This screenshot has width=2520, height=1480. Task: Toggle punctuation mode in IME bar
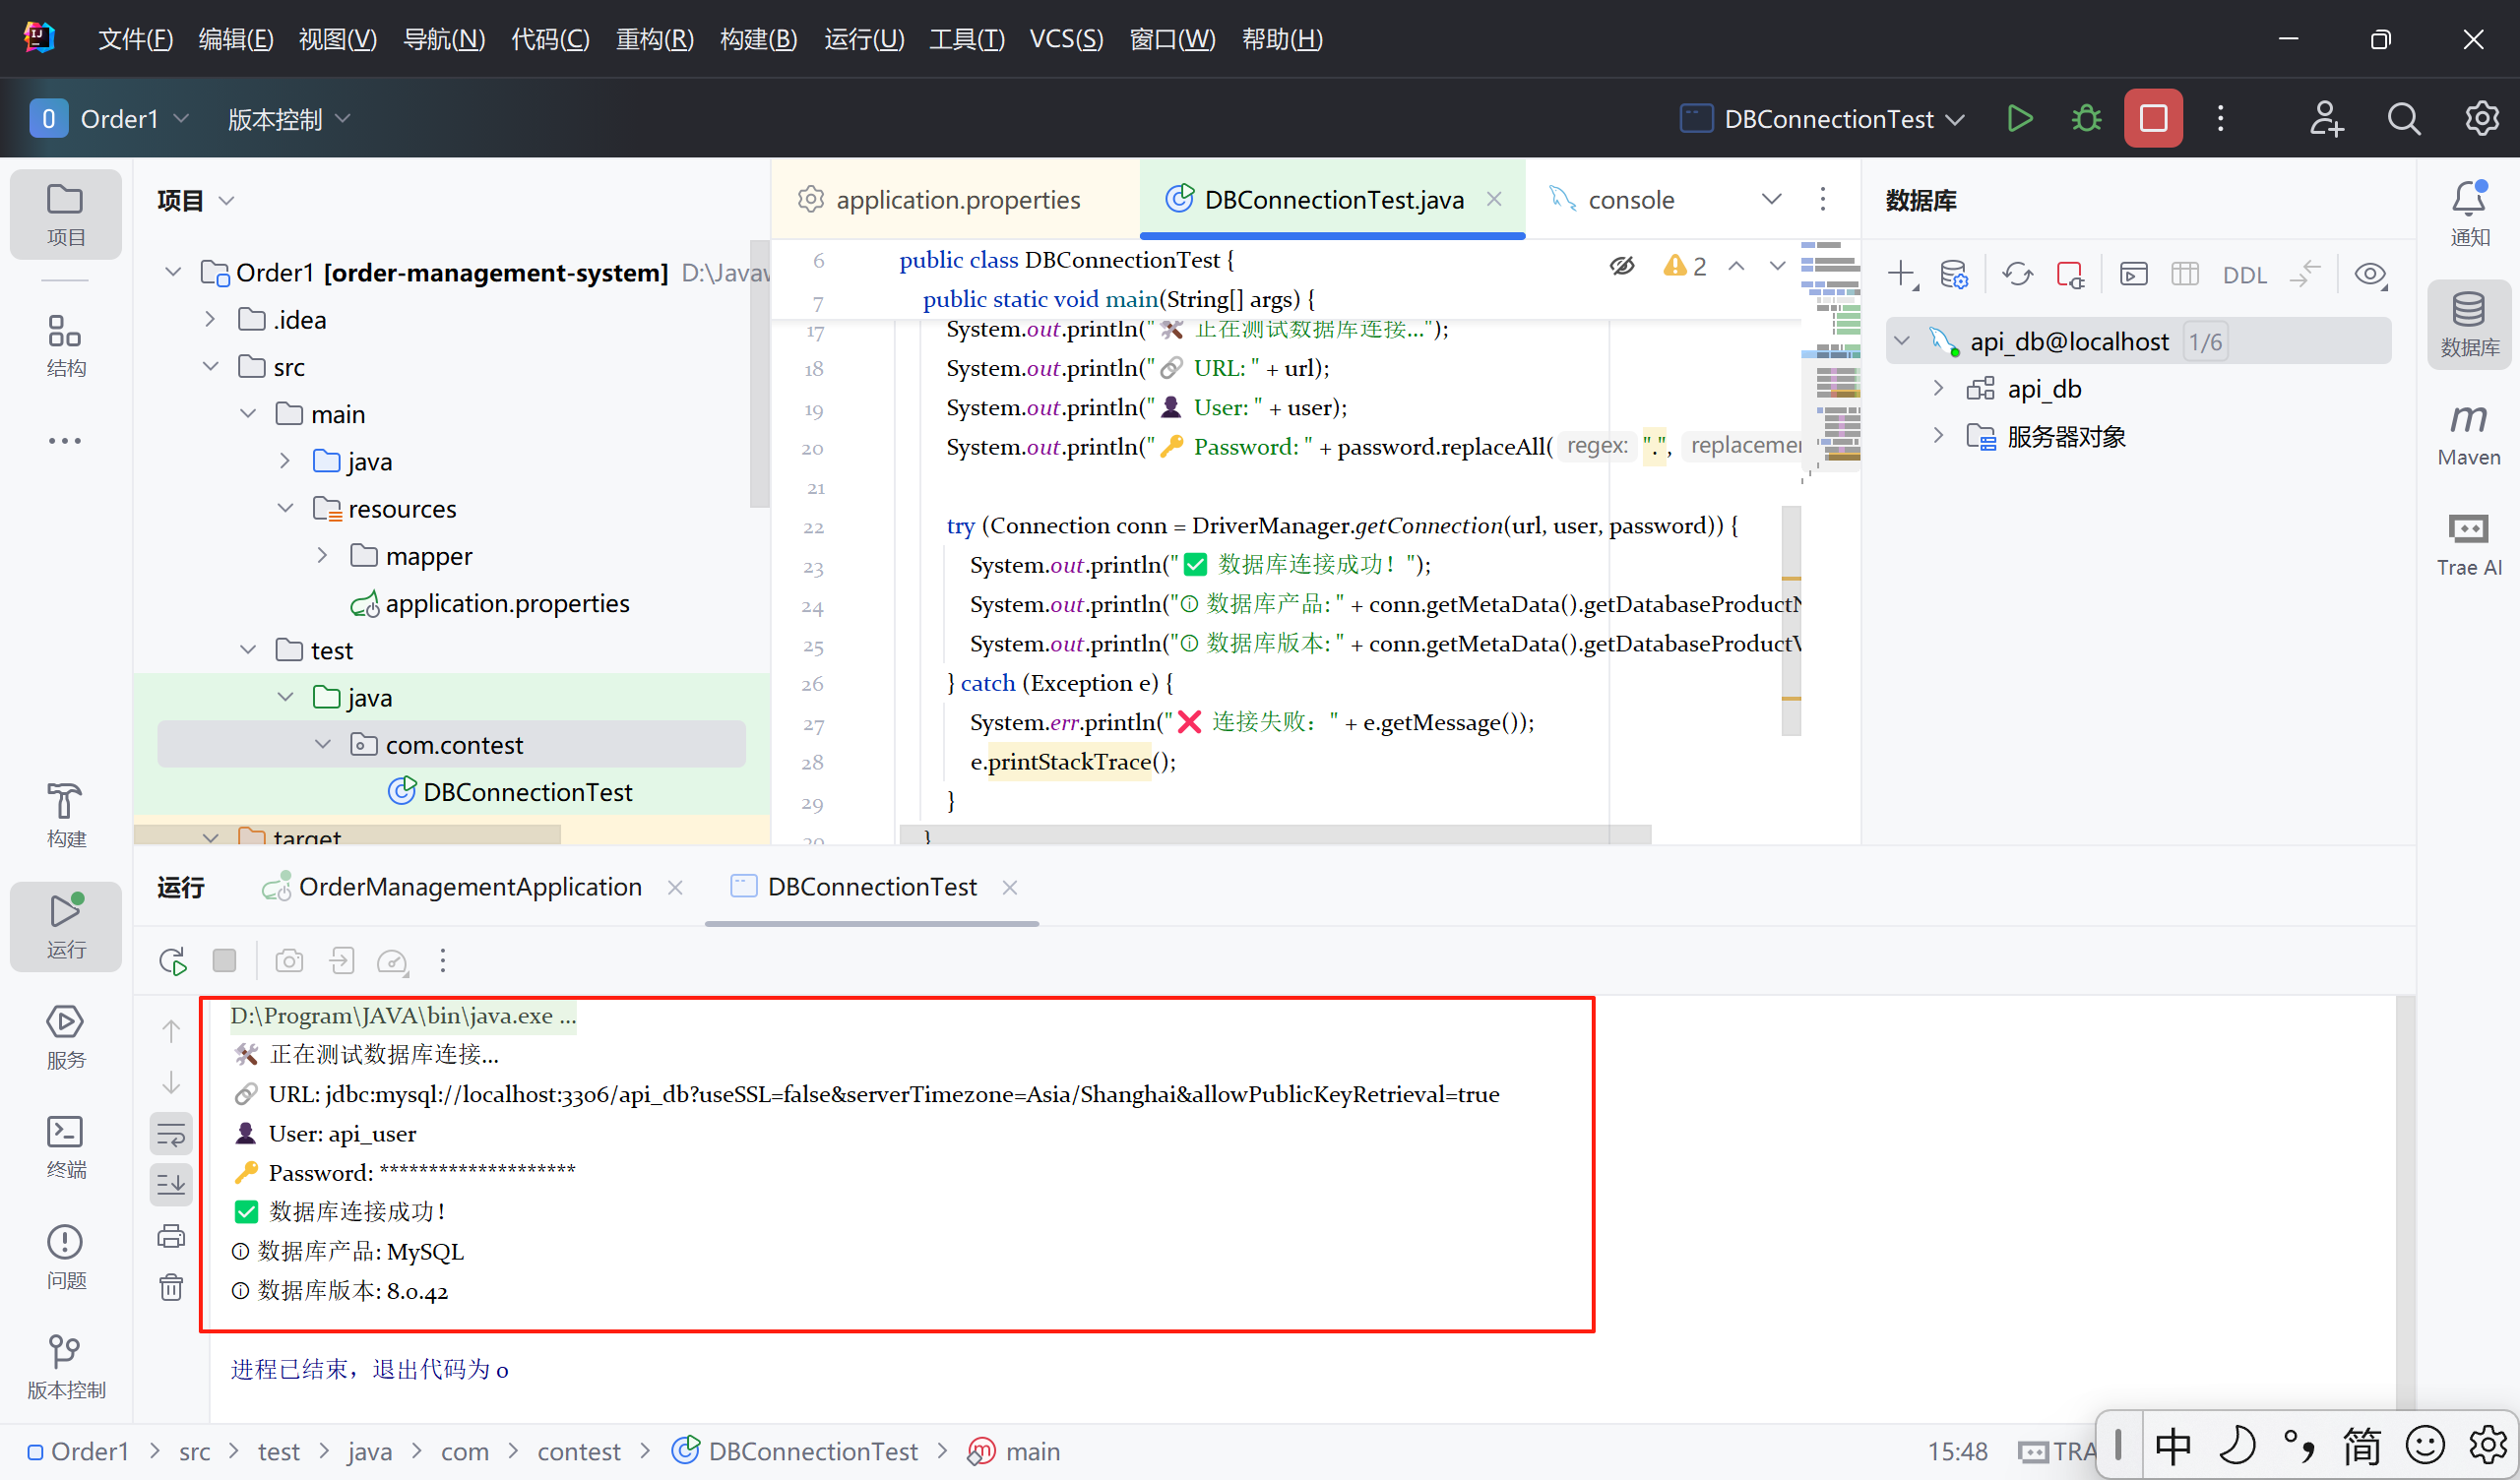click(x=2298, y=1446)
